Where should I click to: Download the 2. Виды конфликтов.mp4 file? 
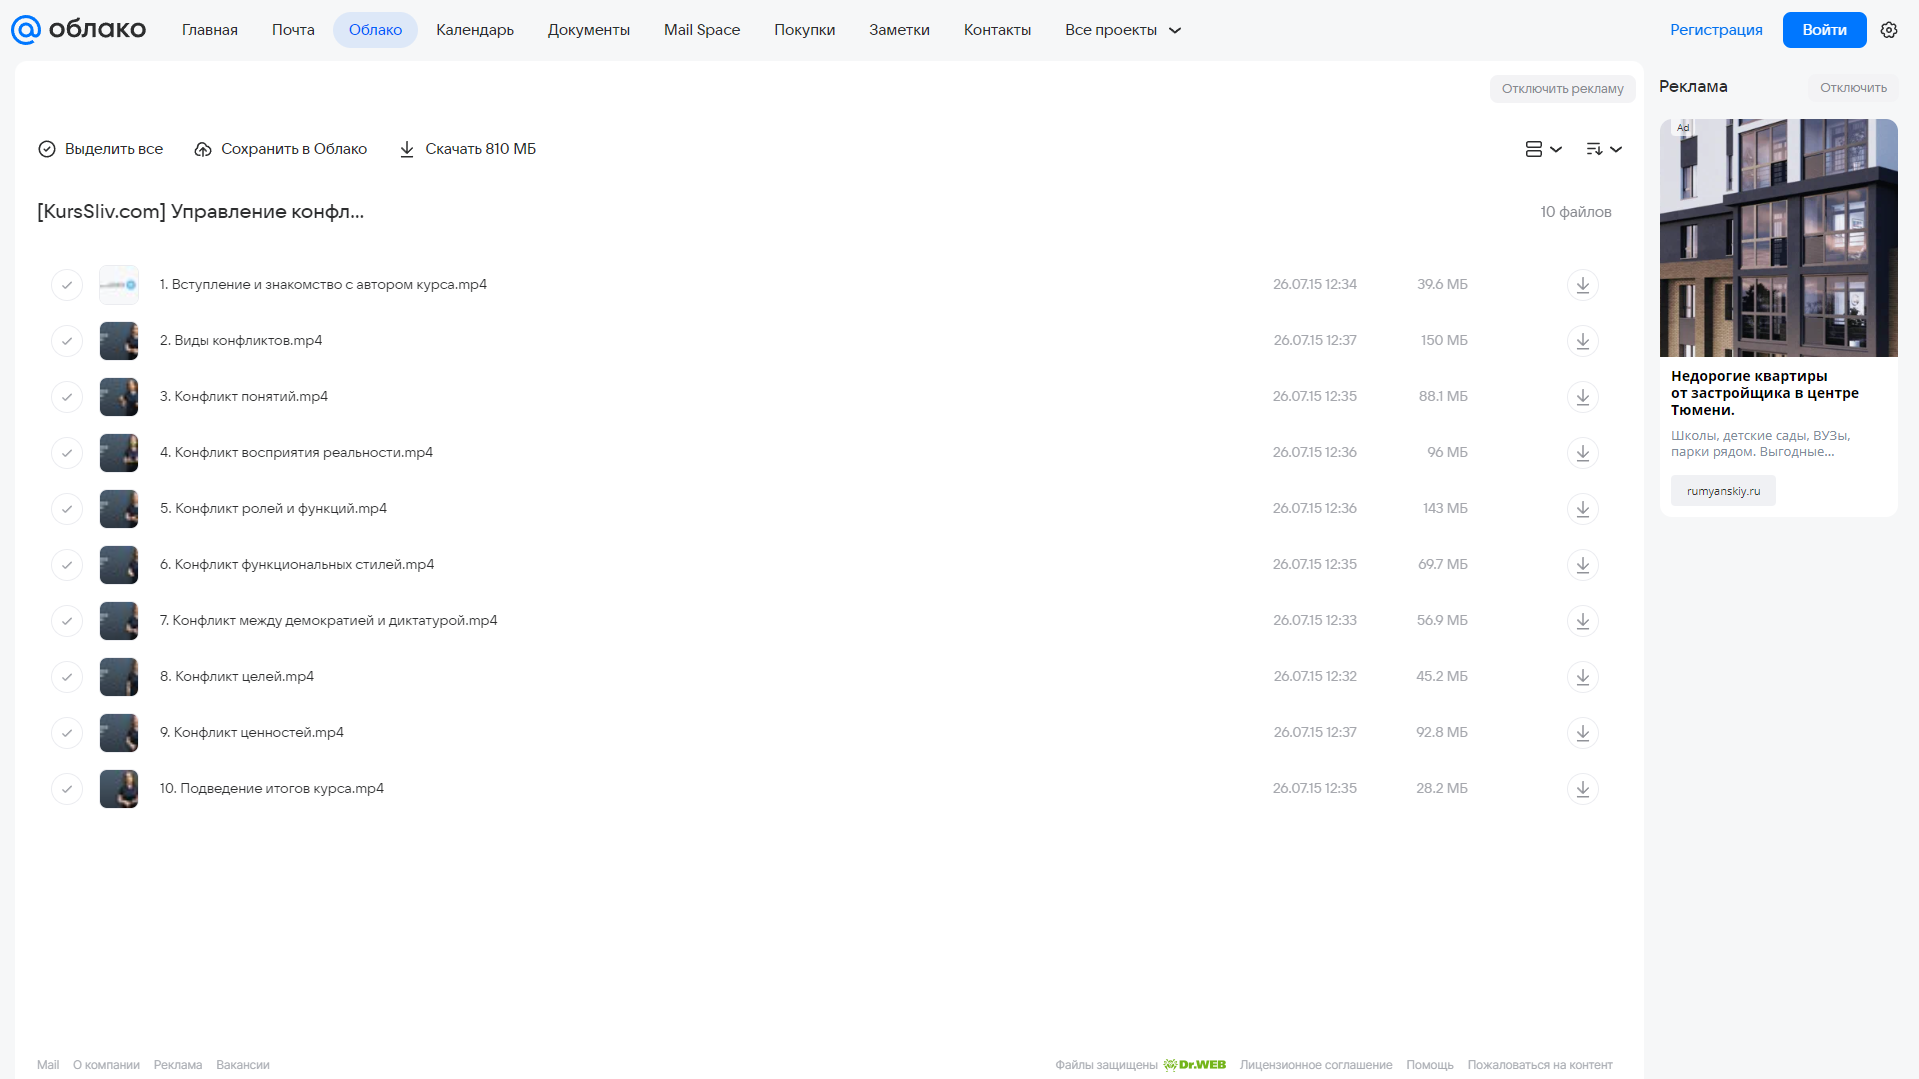click(x=1582, y=341)
